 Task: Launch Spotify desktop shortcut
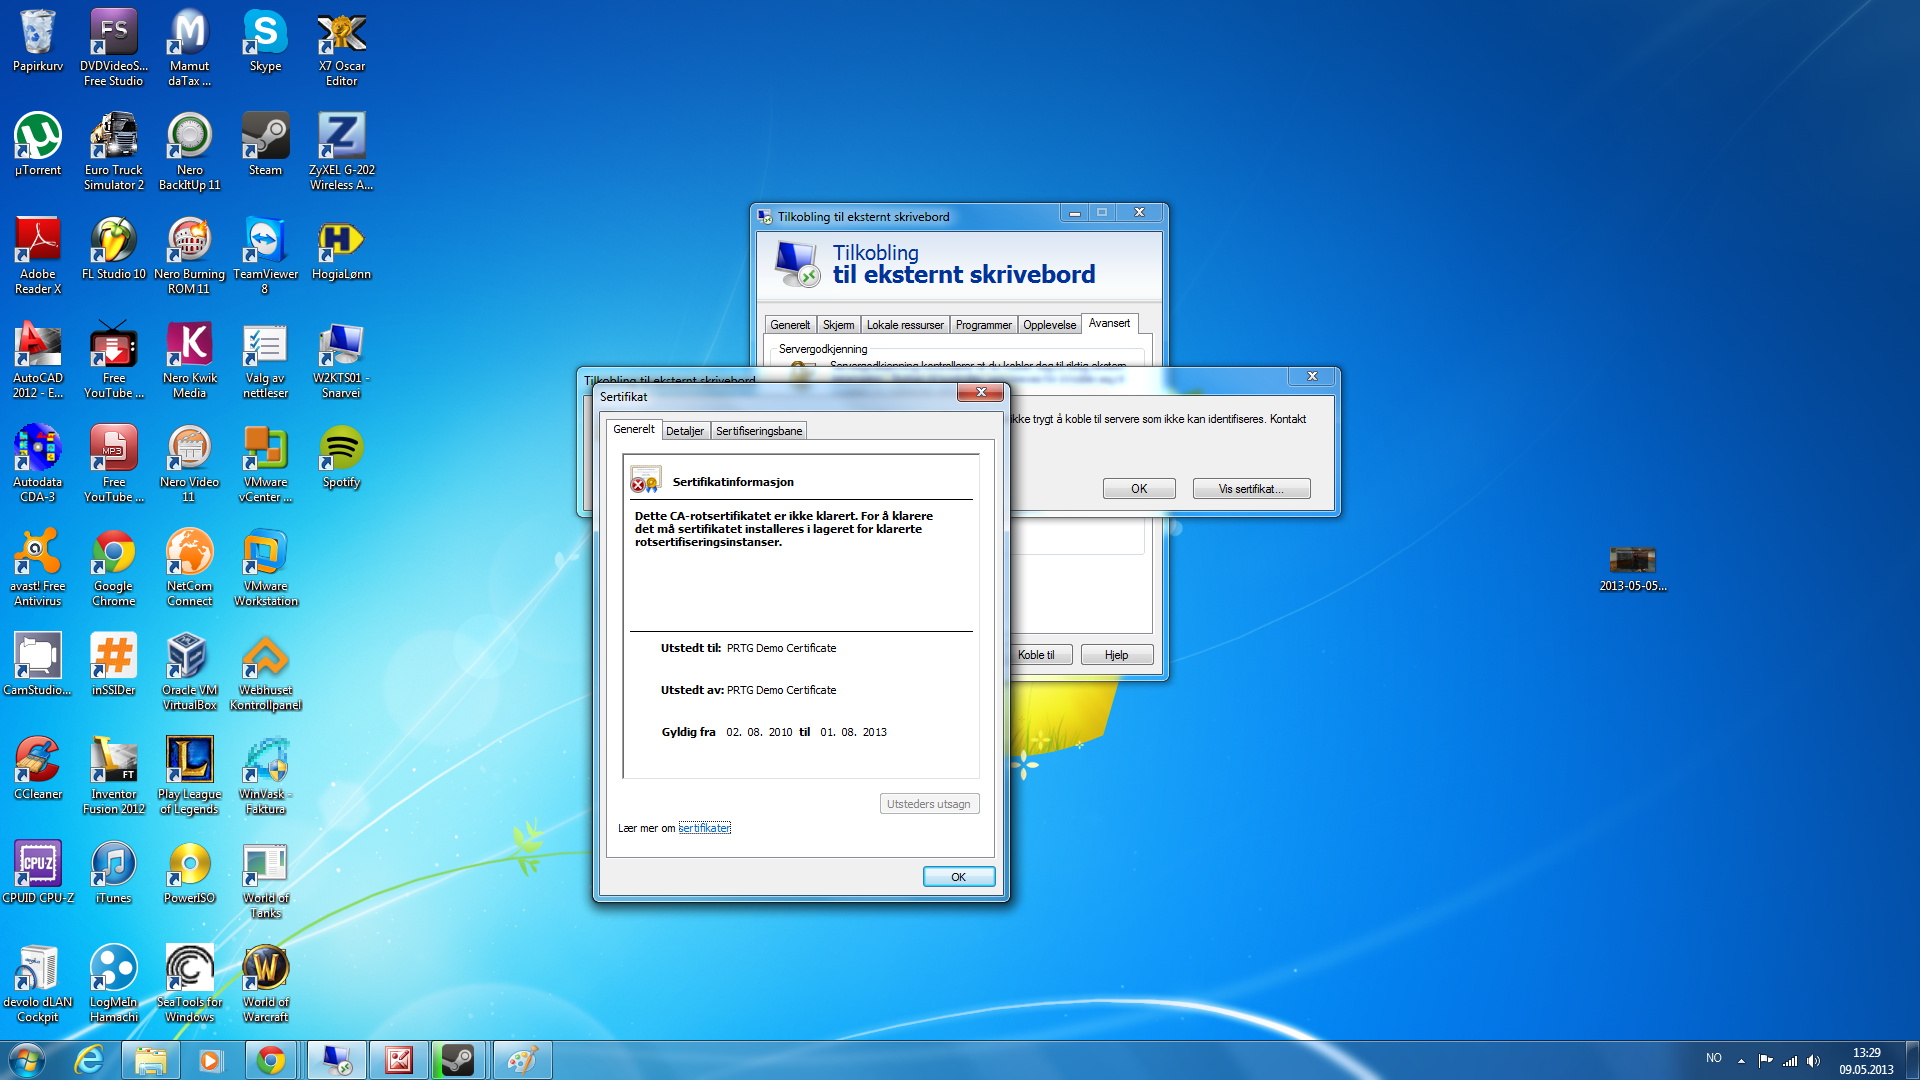click(342, 457)
